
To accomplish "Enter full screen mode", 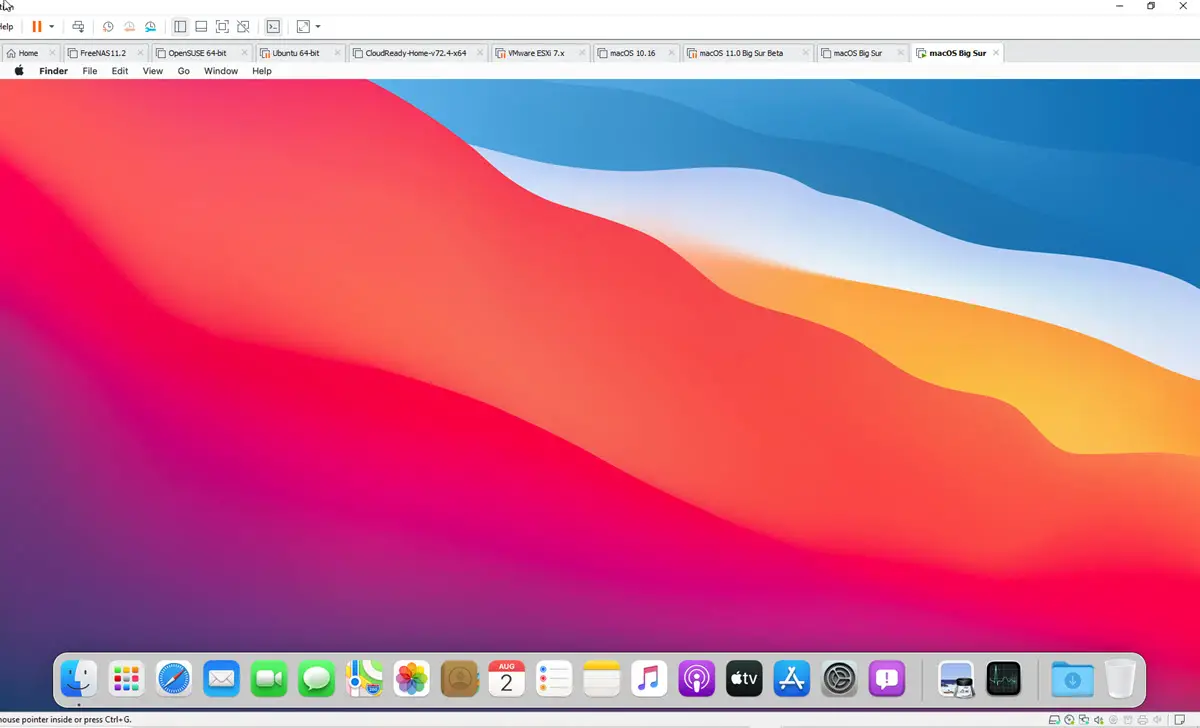I will click(x=222, y=27).
